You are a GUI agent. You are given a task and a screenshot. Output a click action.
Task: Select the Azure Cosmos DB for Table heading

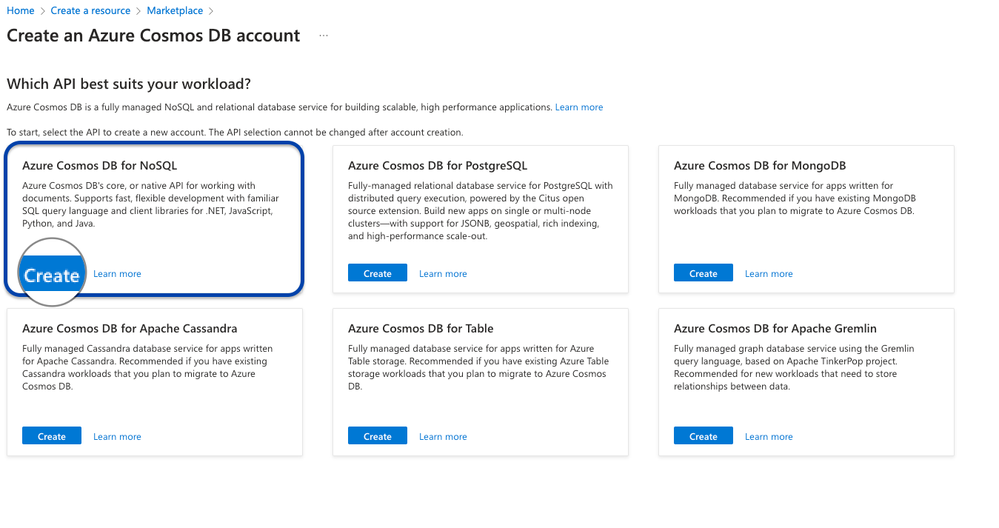(x=420, y=329)
